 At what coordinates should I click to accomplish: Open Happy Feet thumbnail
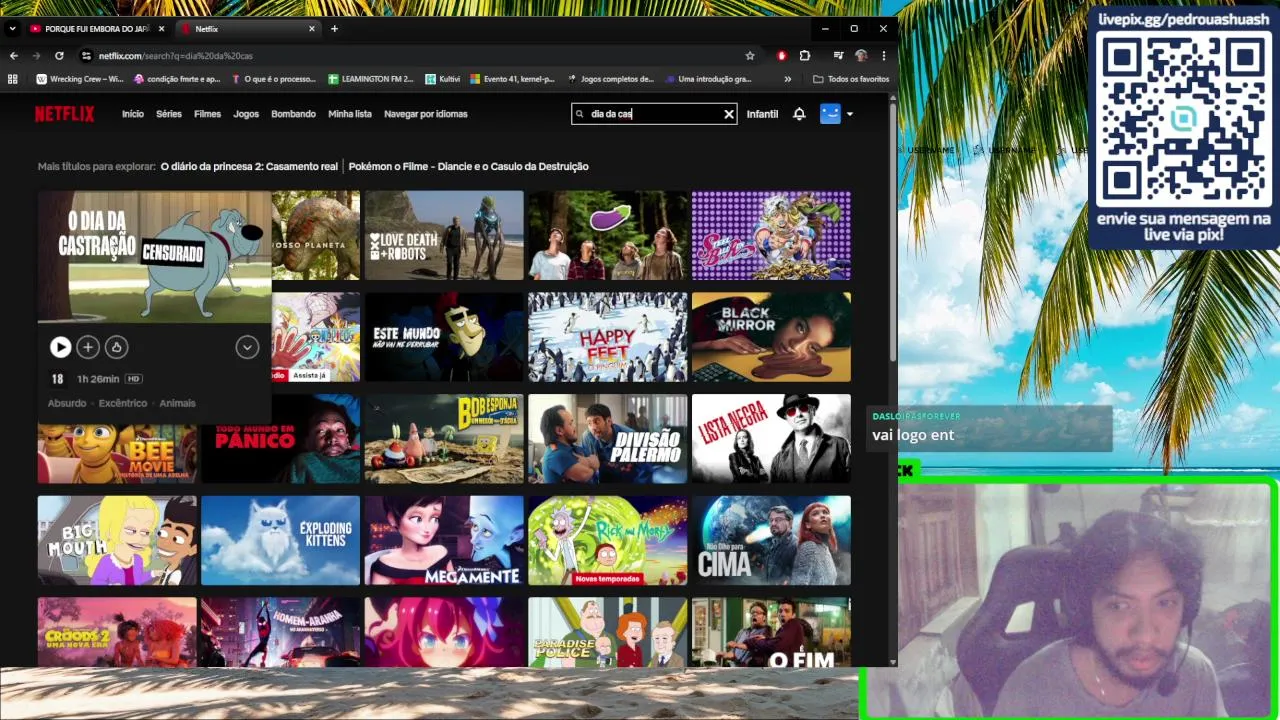click(608, 337)
